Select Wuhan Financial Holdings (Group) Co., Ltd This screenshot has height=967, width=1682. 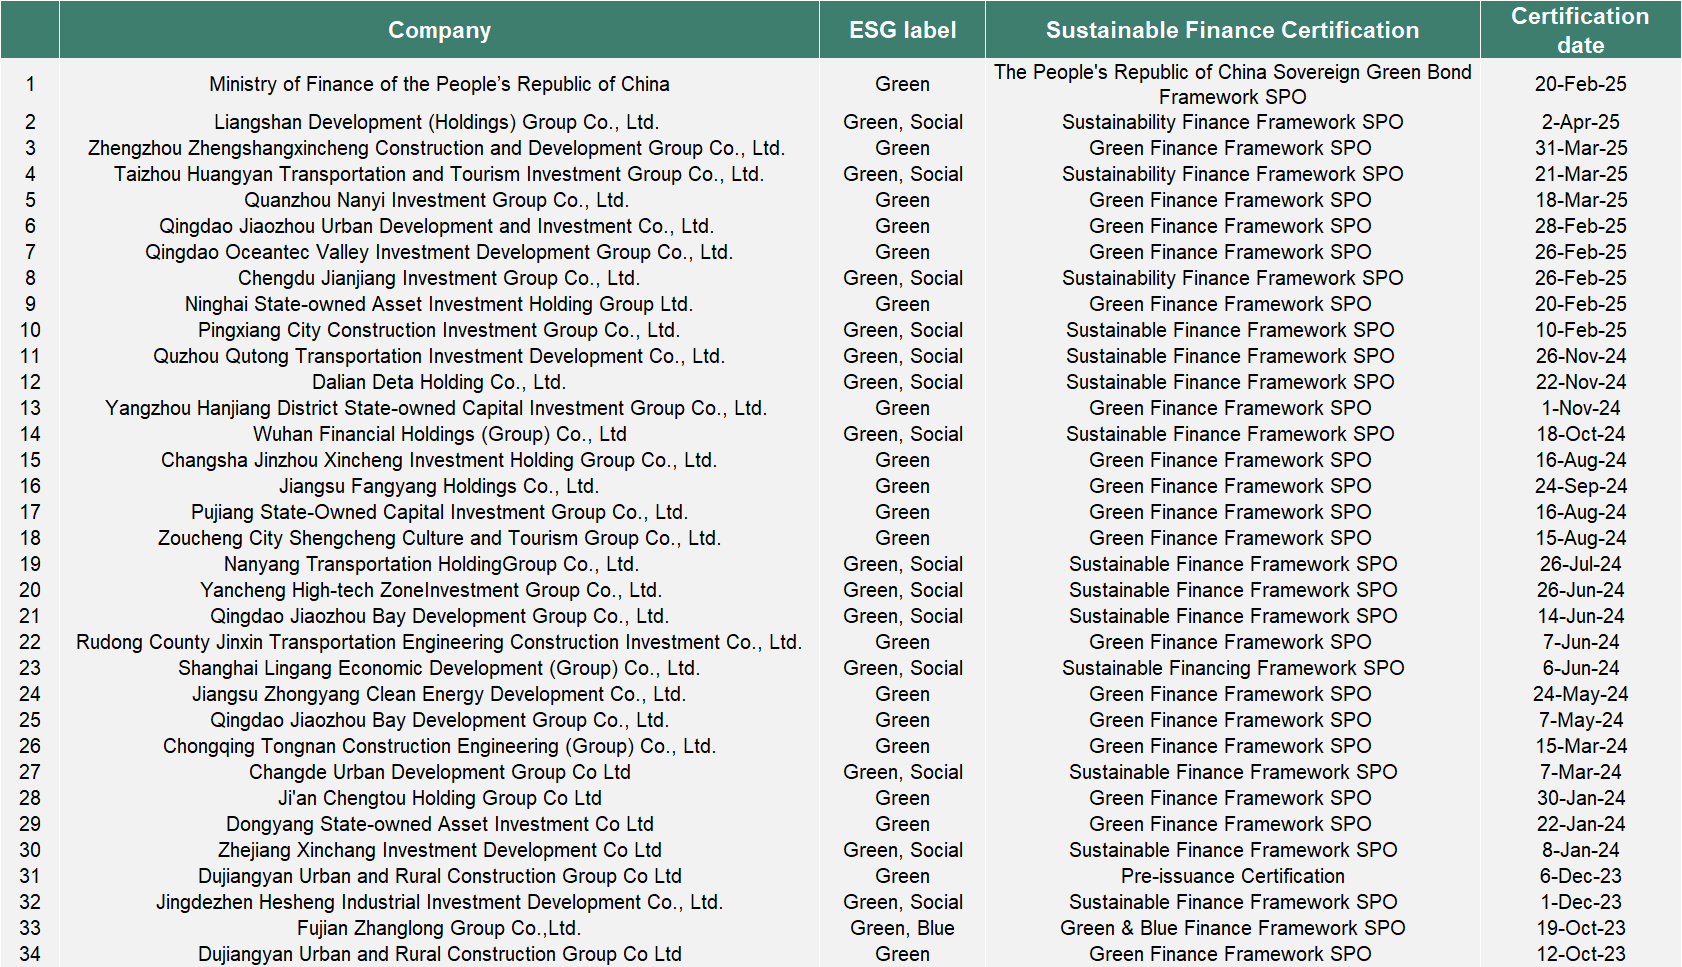(439, 434)
